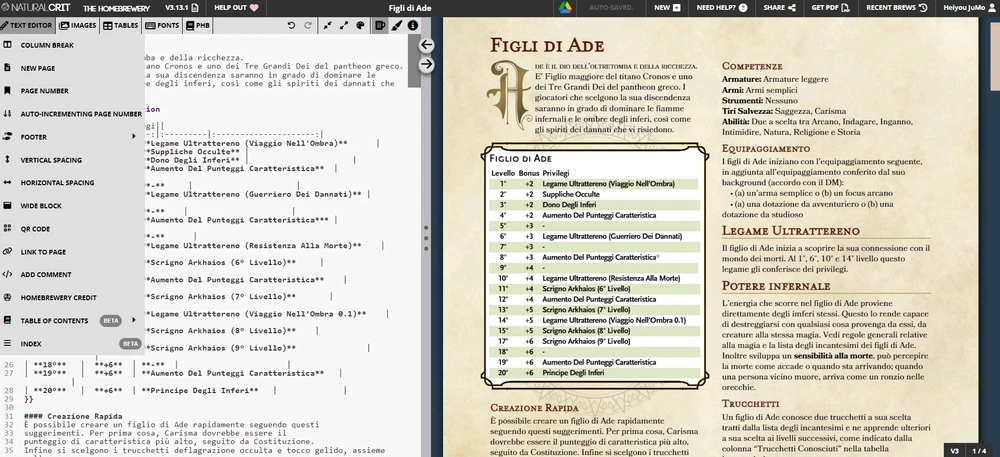Click the expand editor arrows icon
The height and width of the screenshot is (457, 1000).
pos(345,25)
